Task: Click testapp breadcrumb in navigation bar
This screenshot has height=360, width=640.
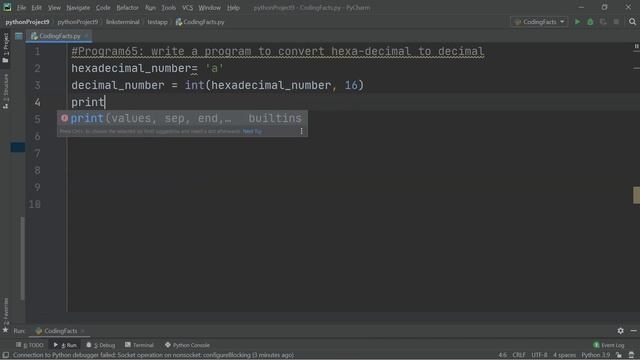Action: click(x=158, y=22)
